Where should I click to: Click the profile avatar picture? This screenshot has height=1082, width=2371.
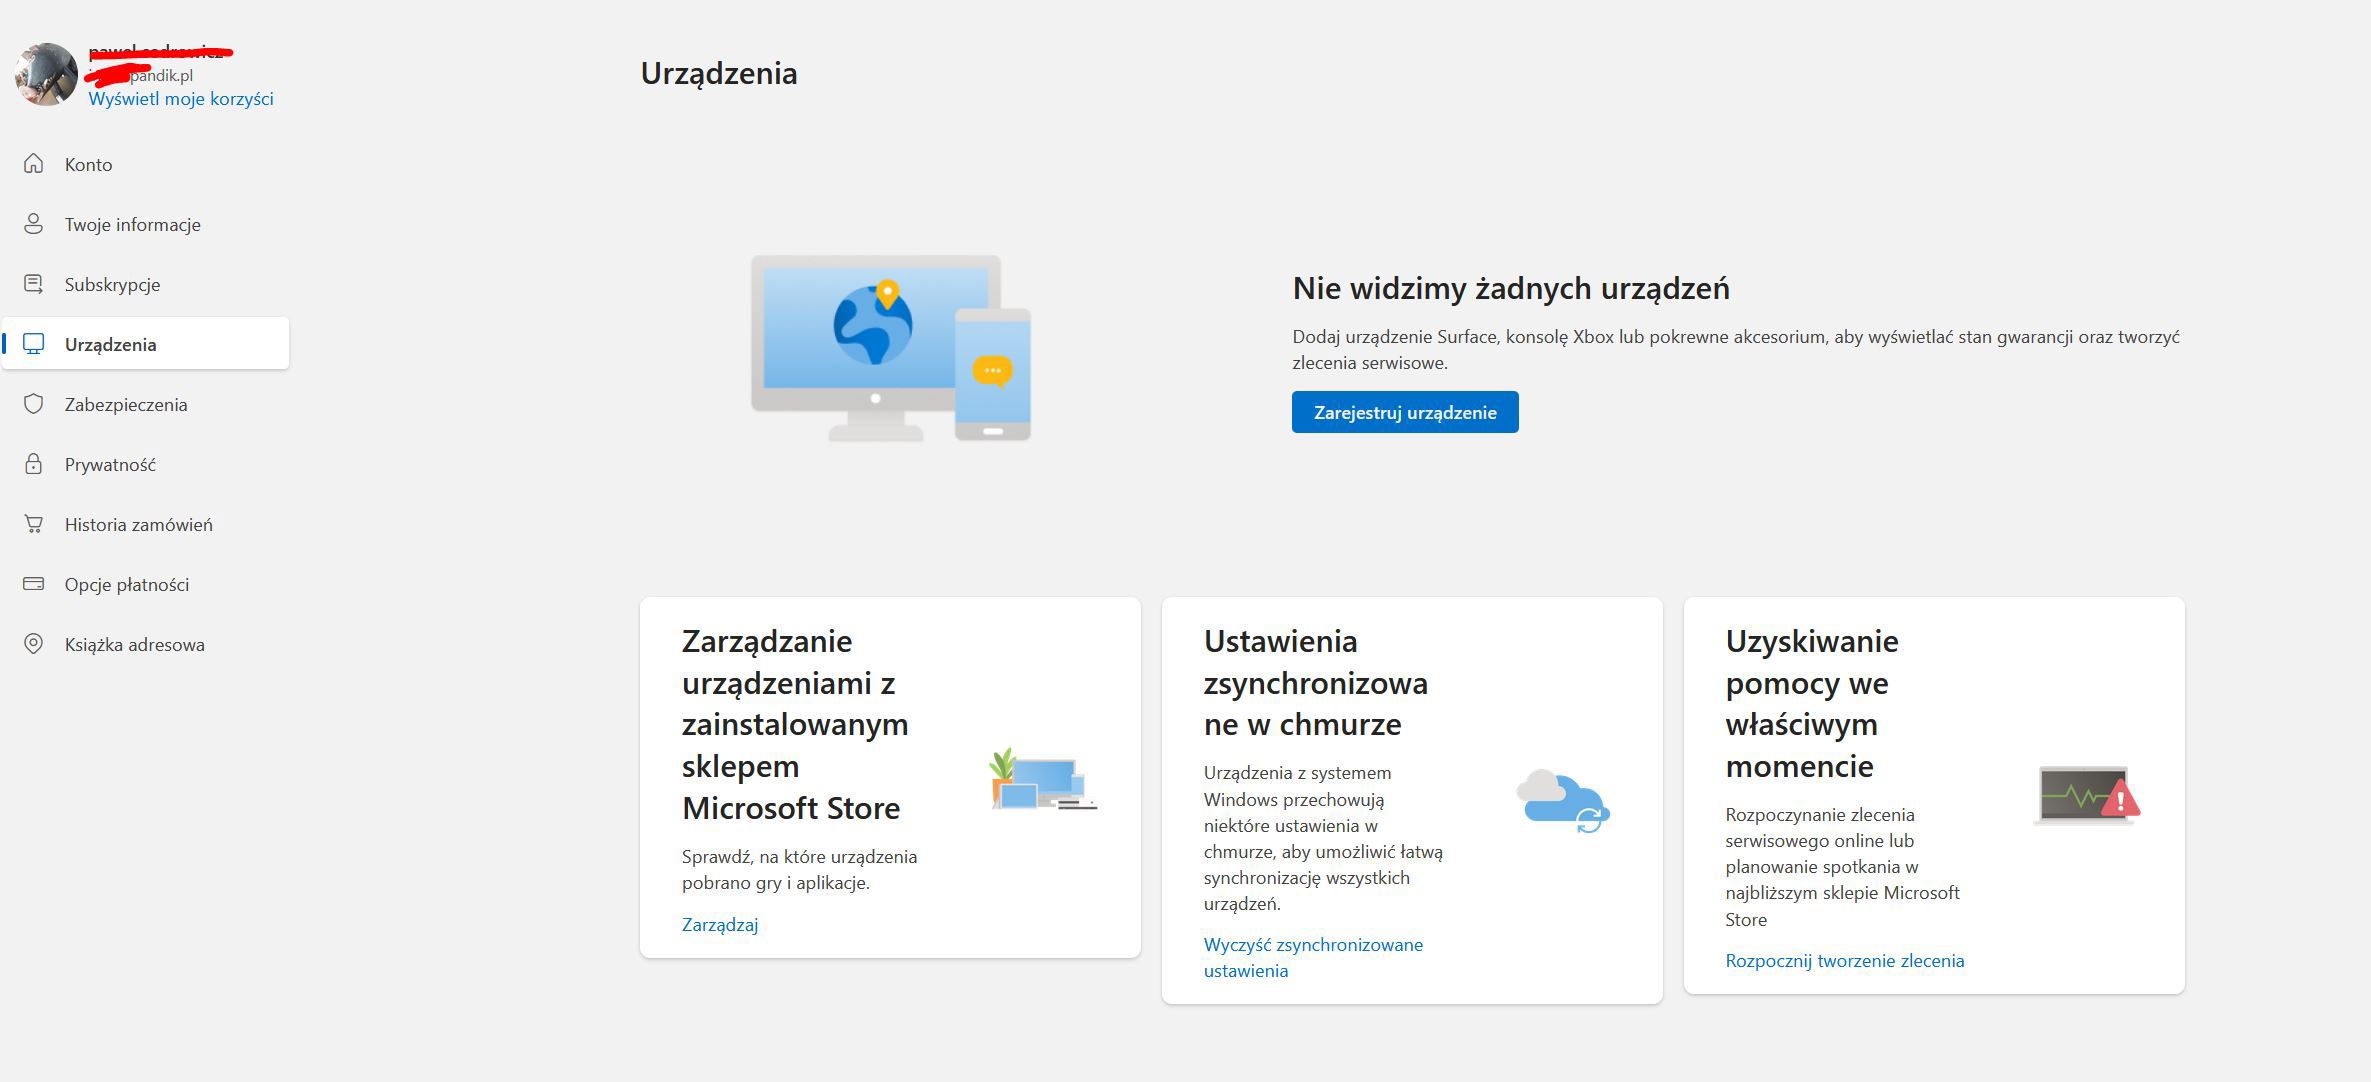coord(46,74)
